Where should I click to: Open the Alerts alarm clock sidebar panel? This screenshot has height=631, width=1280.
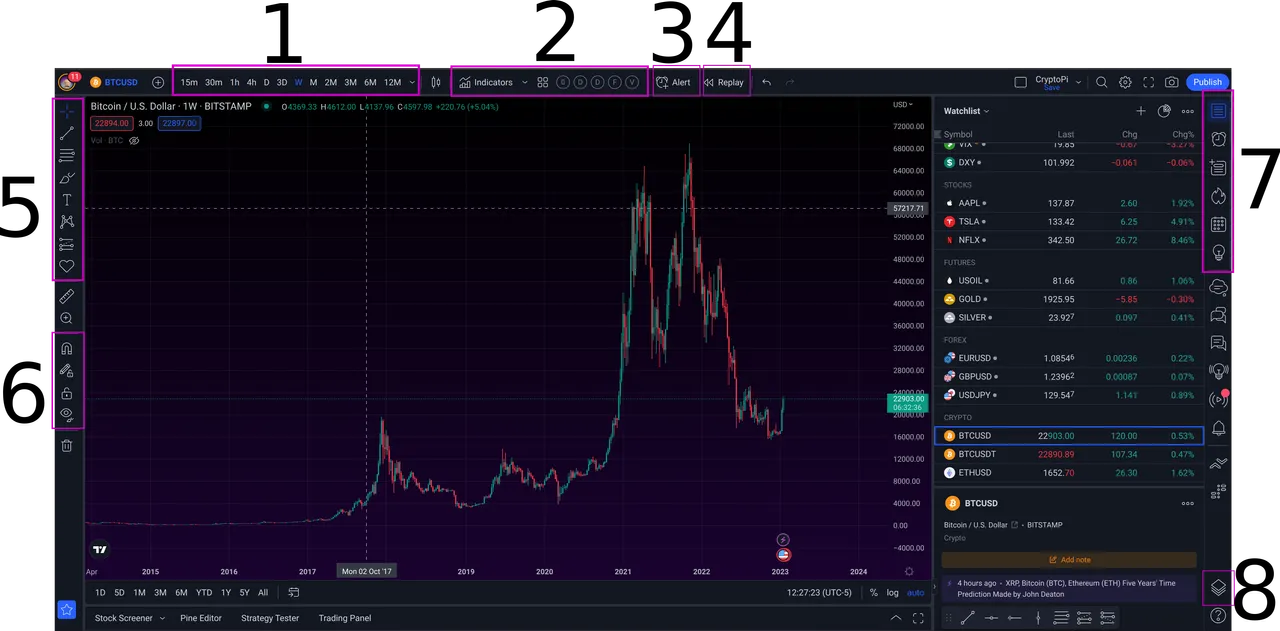tap(1218, 139)
